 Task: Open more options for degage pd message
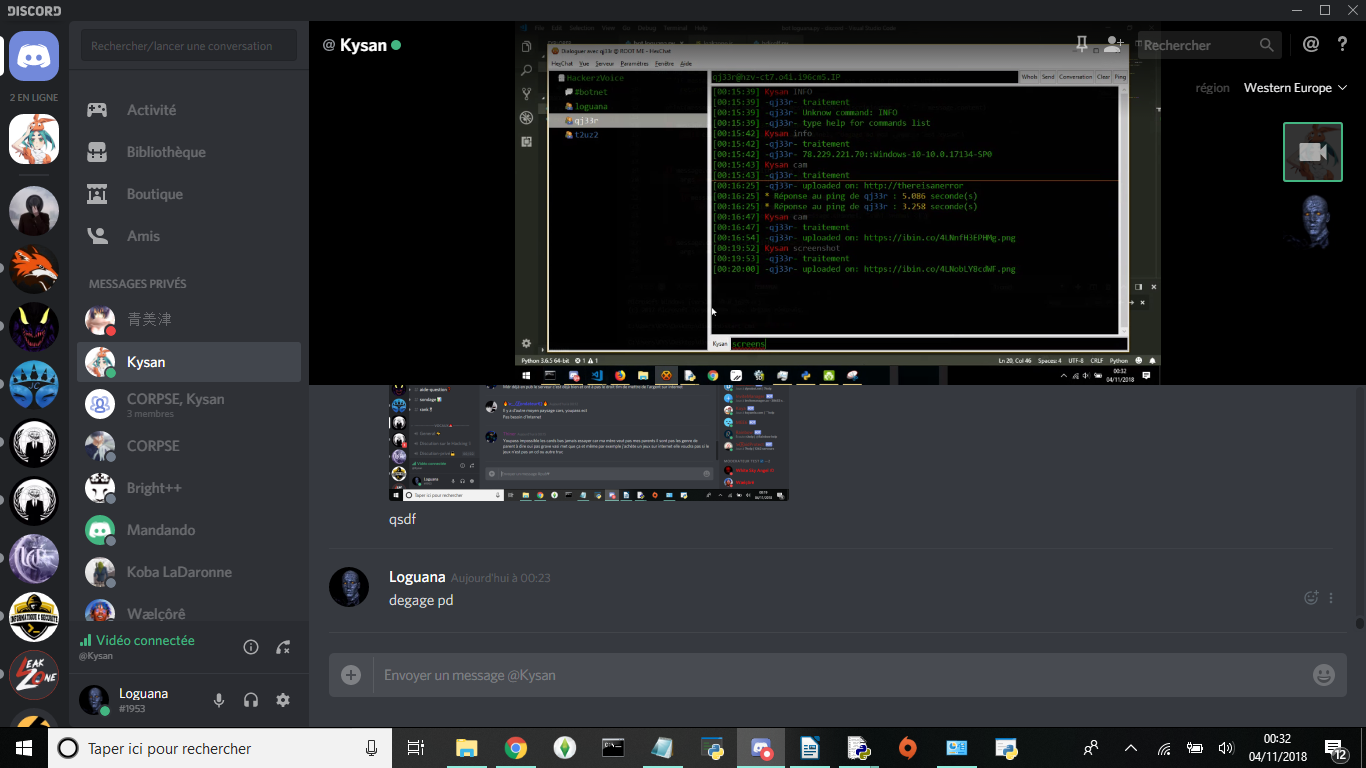coord(1331,598)
